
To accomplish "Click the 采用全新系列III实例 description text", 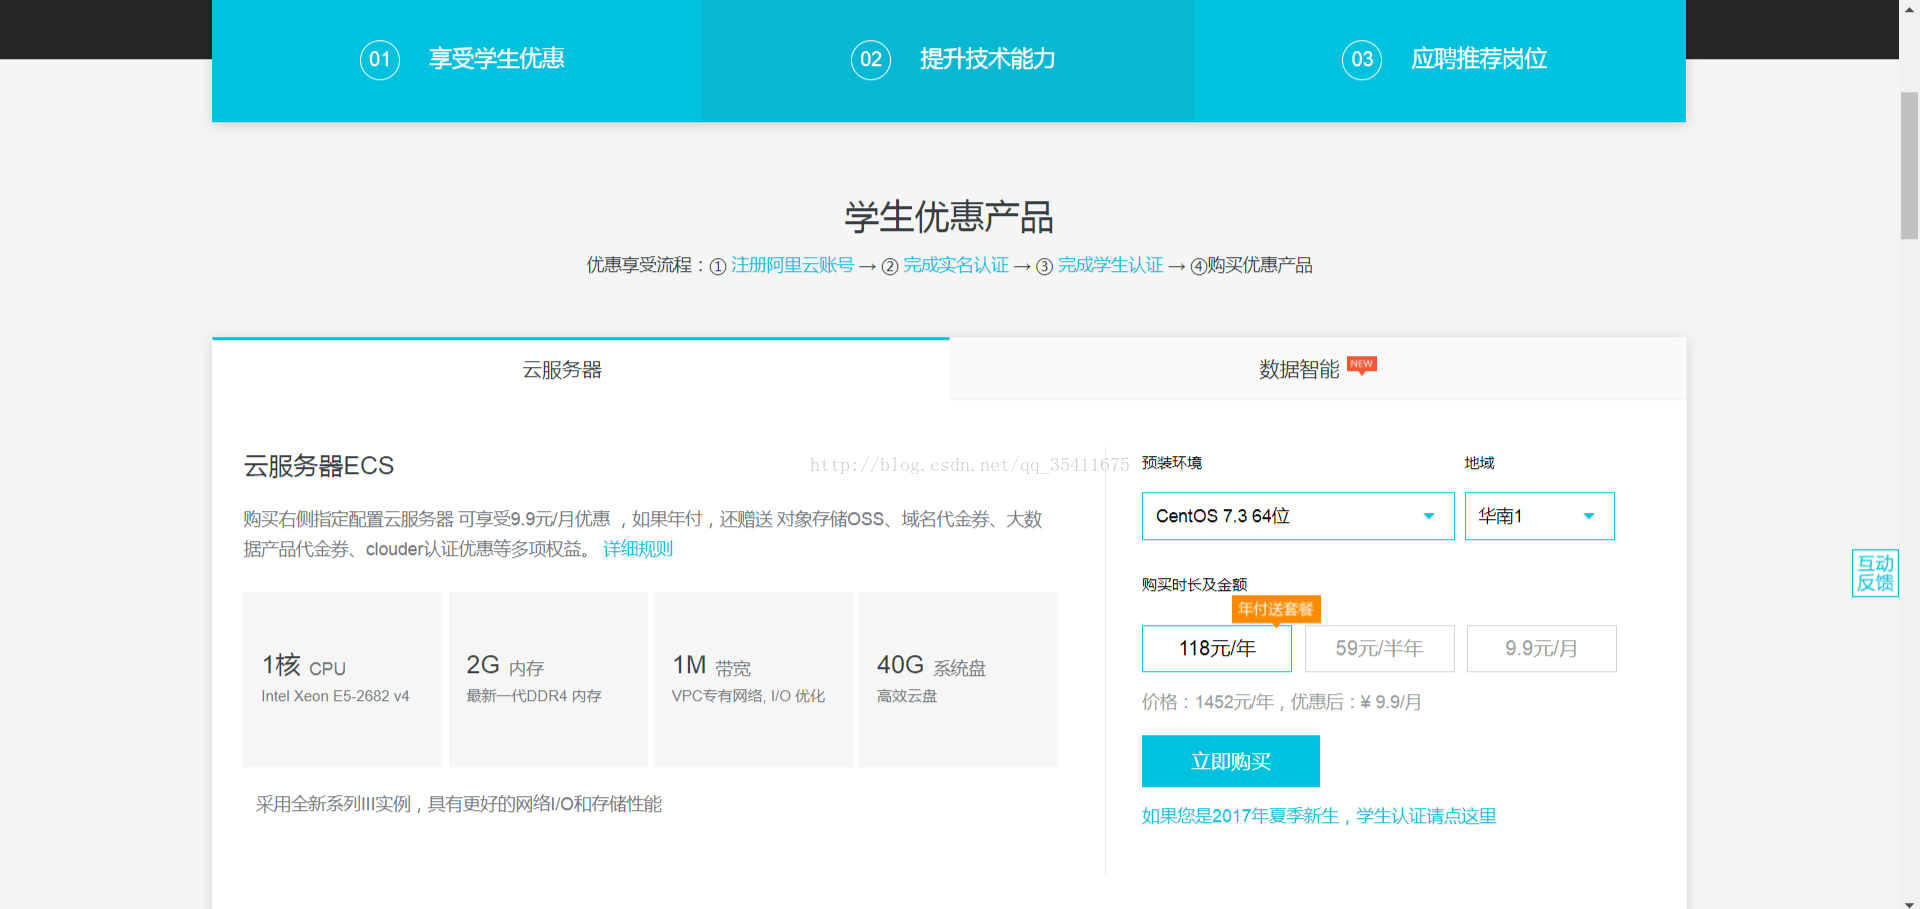I will [459, 804].
